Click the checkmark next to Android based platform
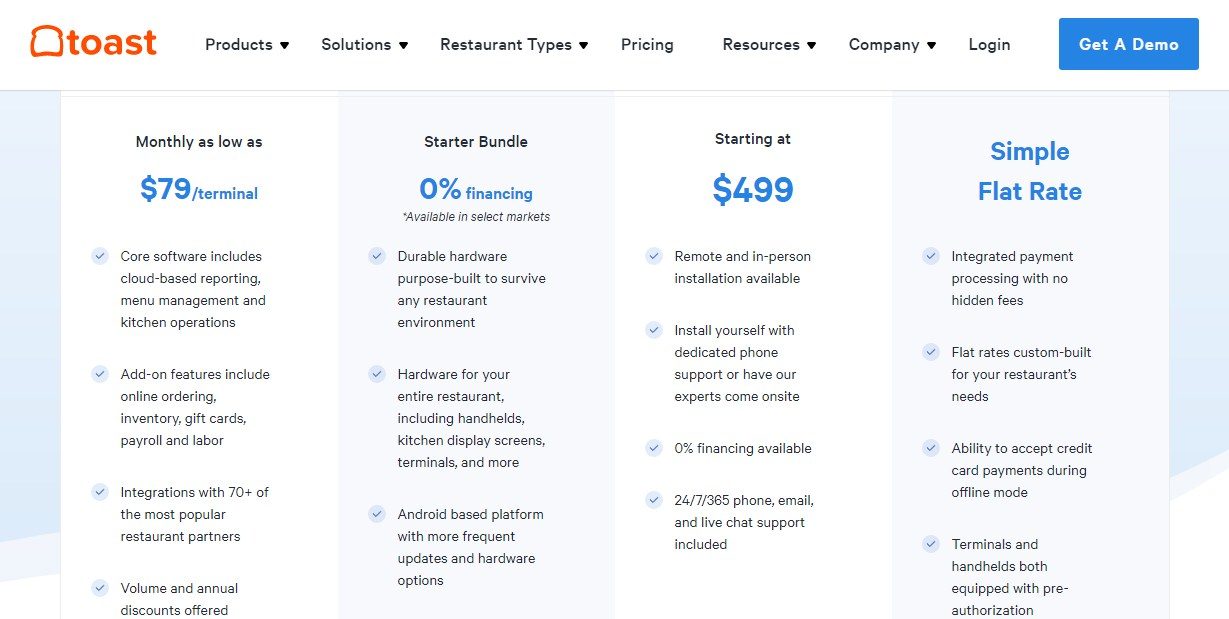This screenshot has height=619, width=1229. pos(377,514)
